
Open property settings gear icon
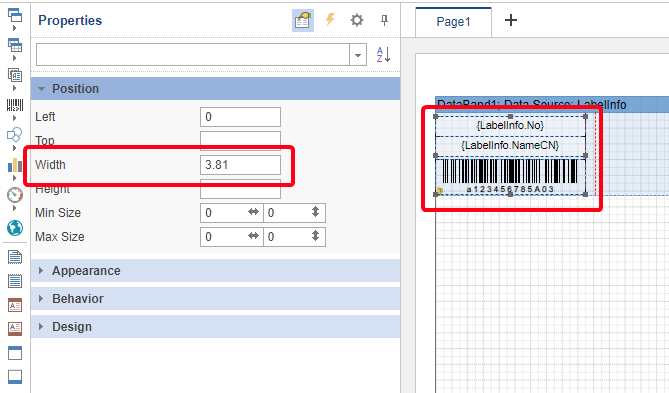click(357, 20)
